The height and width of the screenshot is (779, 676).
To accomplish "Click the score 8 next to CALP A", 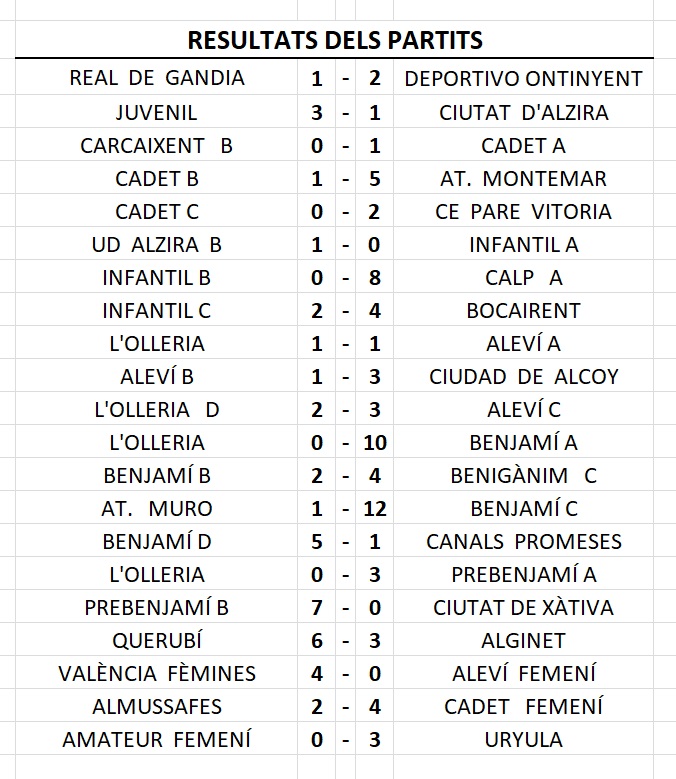I will click(375, 277).
